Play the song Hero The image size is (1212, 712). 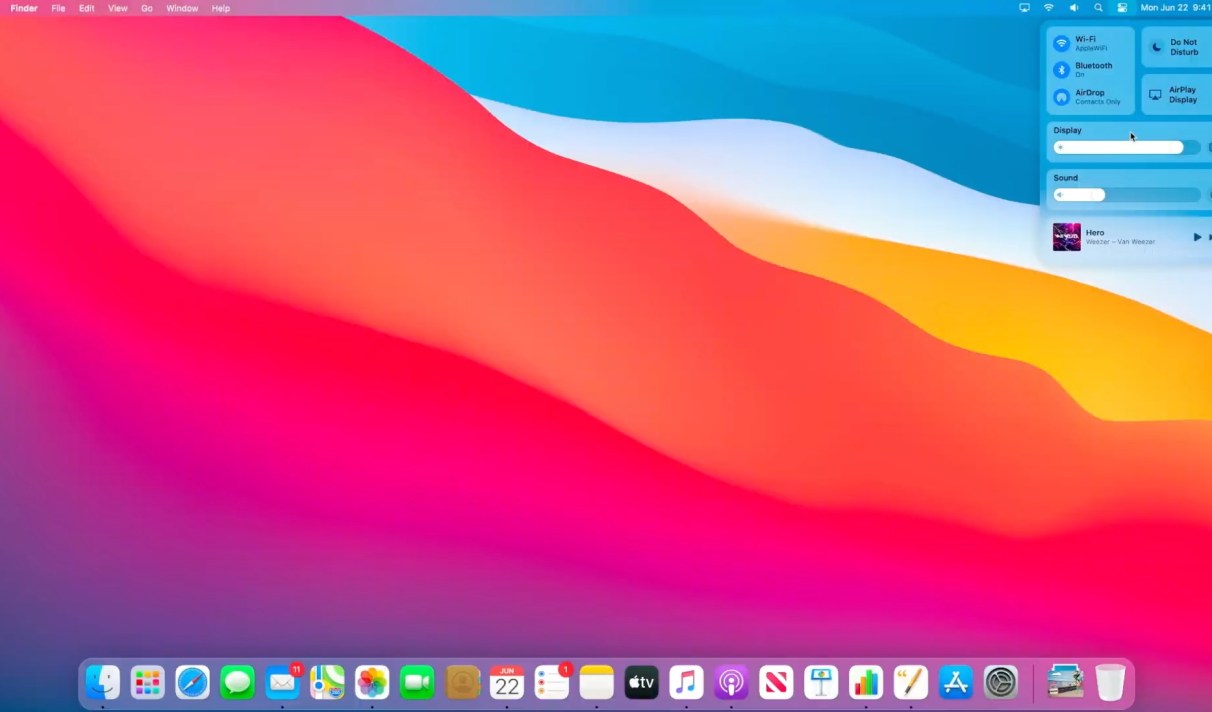tap(1197, 237)
